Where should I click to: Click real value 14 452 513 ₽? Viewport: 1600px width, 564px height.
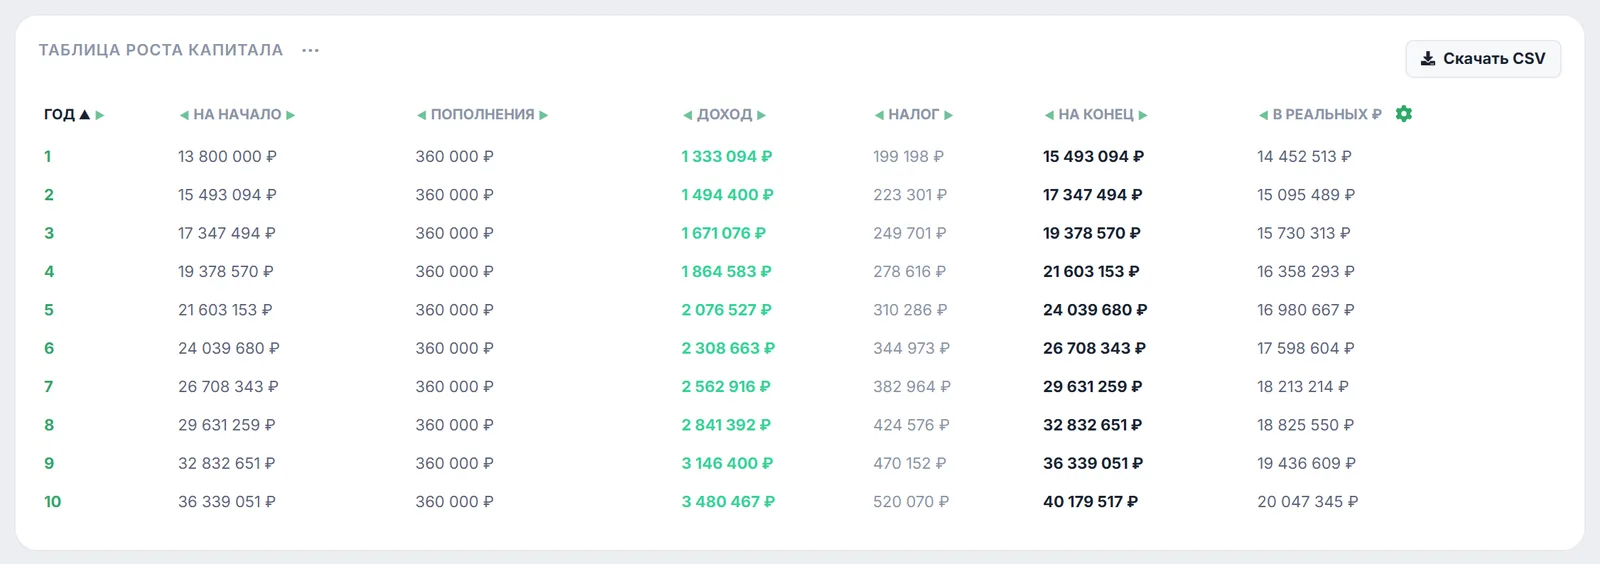point(1304,157)
